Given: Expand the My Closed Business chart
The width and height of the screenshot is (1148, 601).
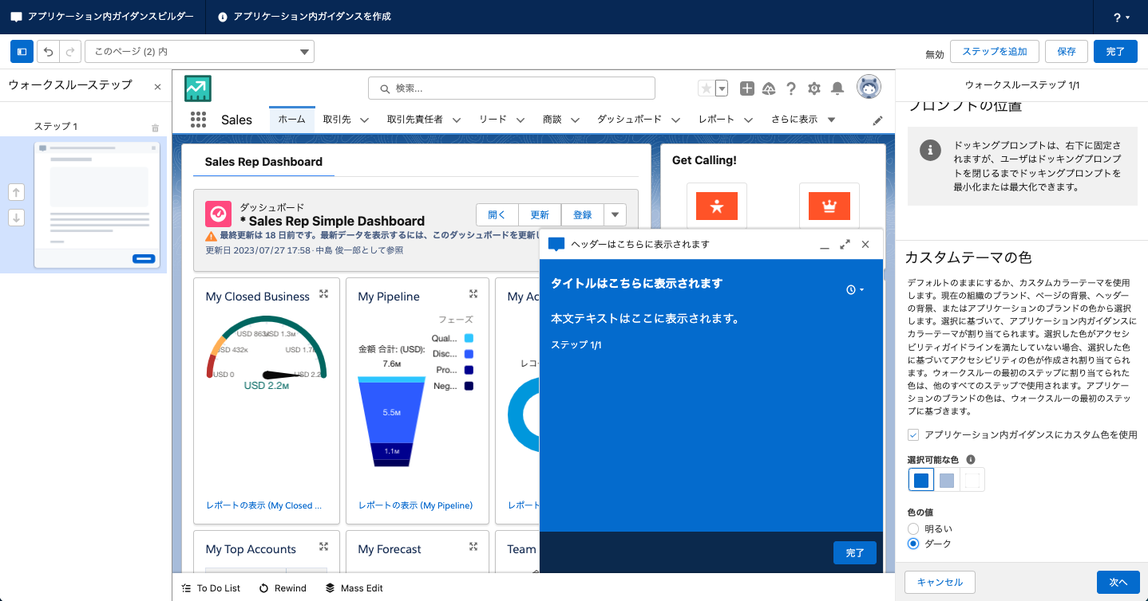Looking at the screenshot, I should 324,294.
